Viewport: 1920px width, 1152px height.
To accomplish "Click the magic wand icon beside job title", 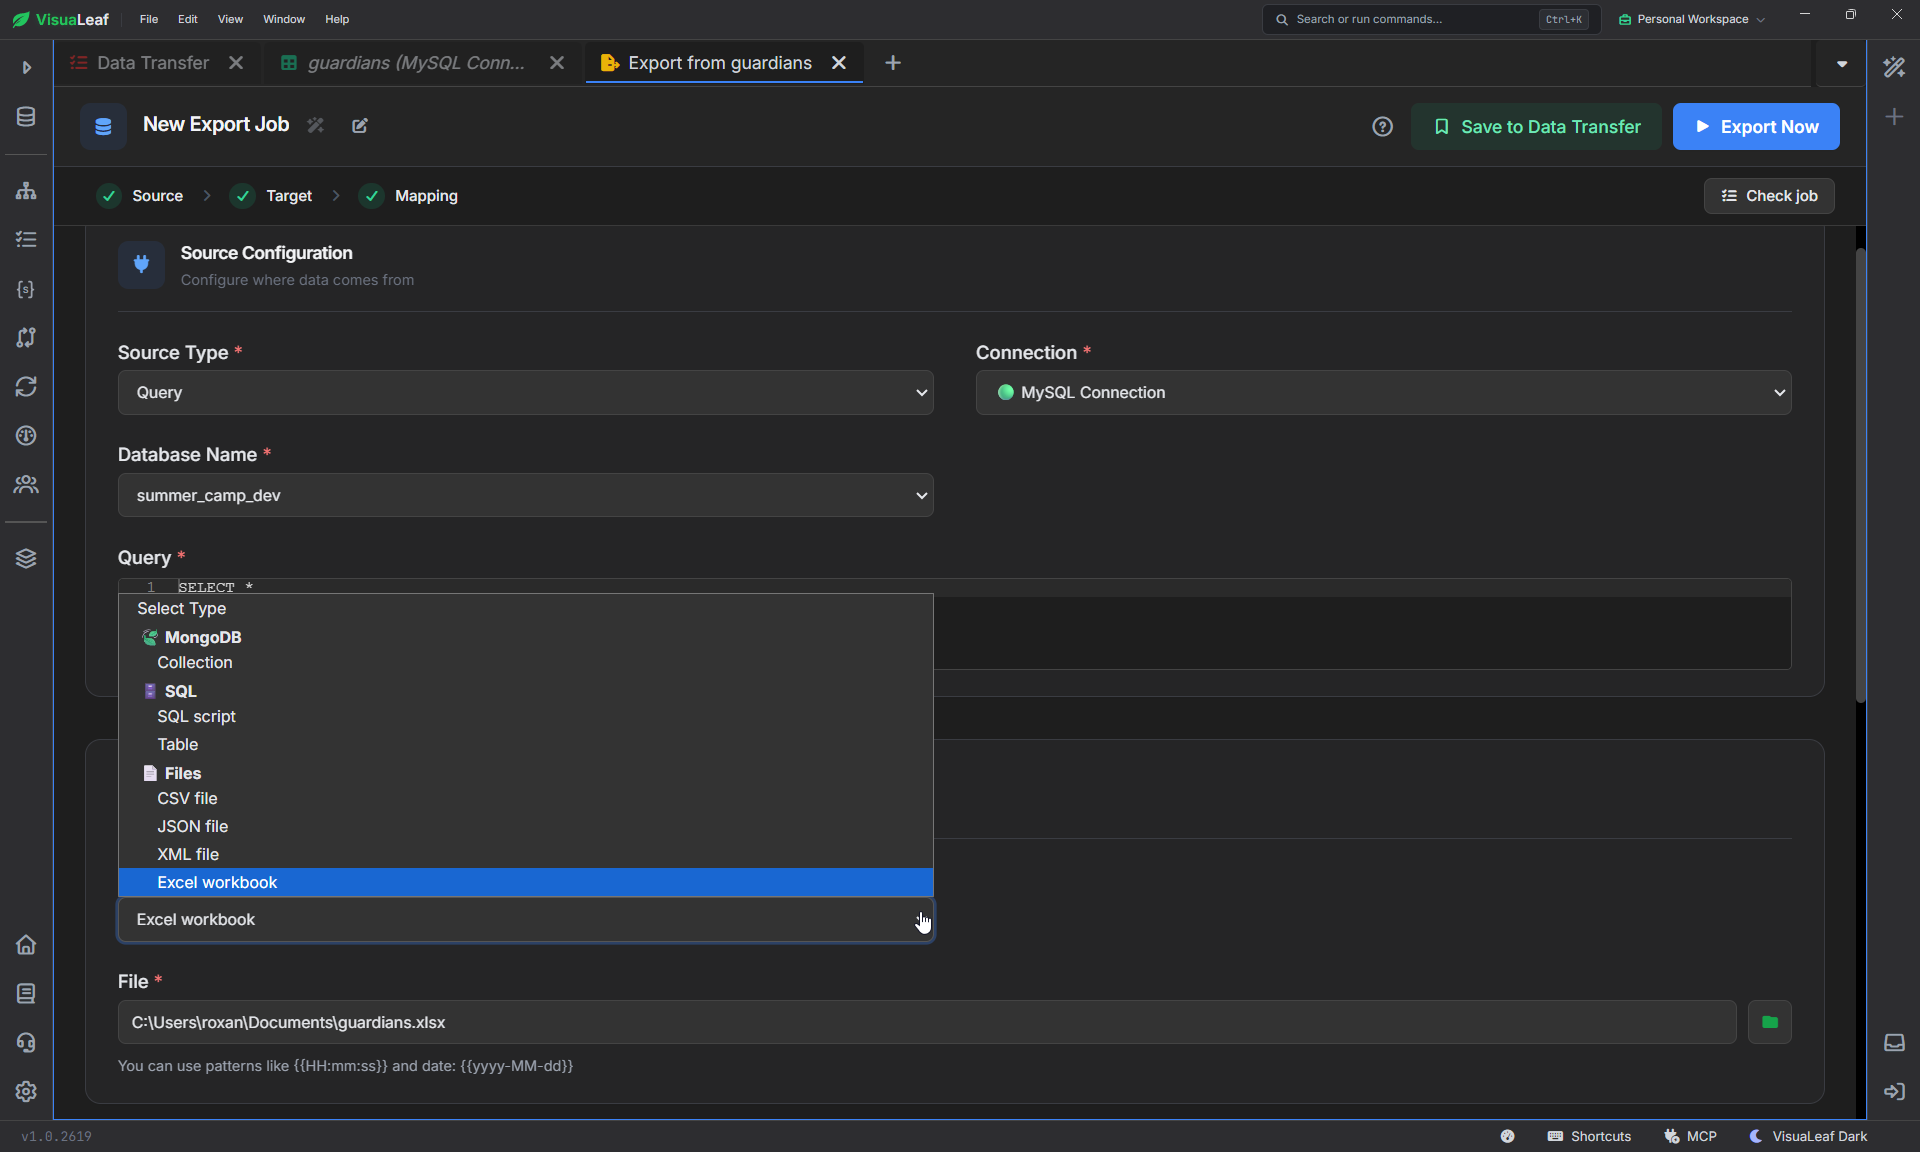I will [x=316, y=125].
